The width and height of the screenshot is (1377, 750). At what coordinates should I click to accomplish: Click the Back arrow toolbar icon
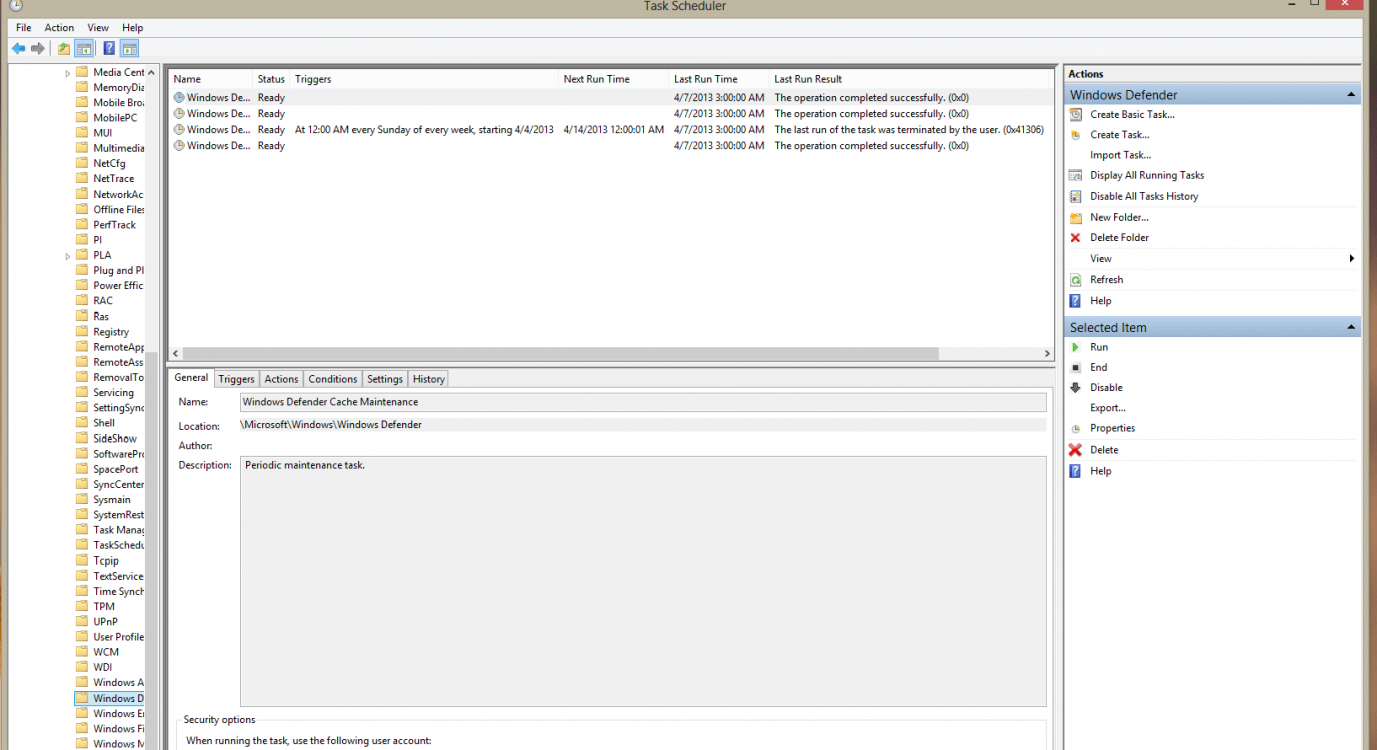19,48
